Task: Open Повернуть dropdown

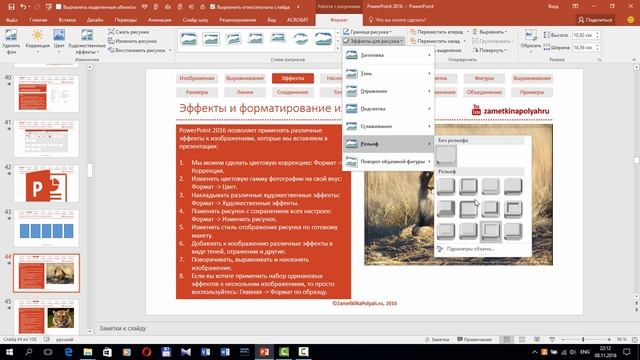Action: pyautogui.click(x=490, y=50)
